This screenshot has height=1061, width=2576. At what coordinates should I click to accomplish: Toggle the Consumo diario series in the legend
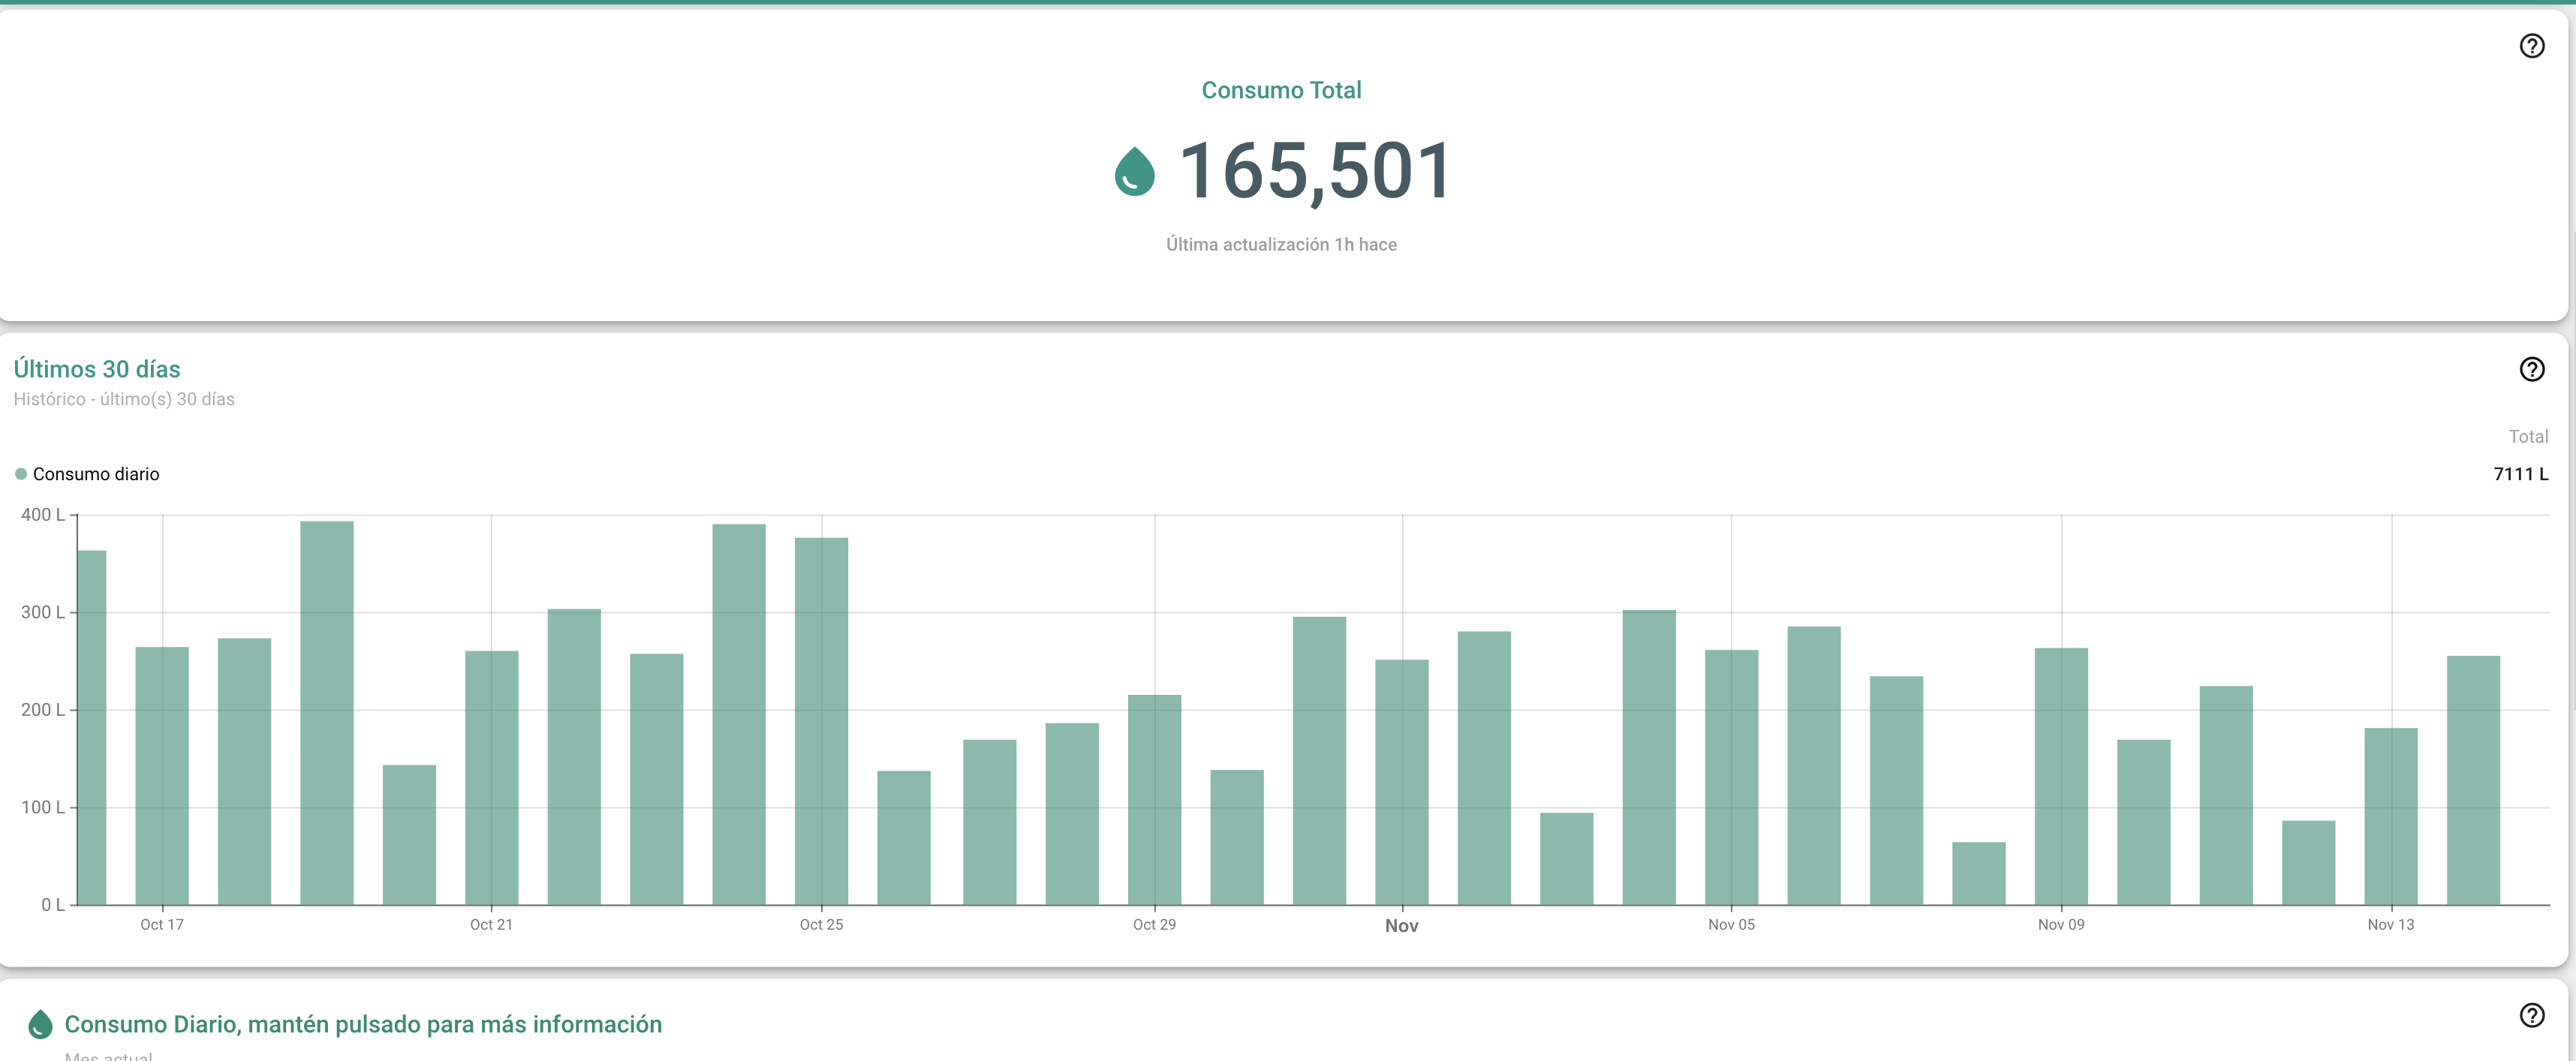tap(95, 473)
